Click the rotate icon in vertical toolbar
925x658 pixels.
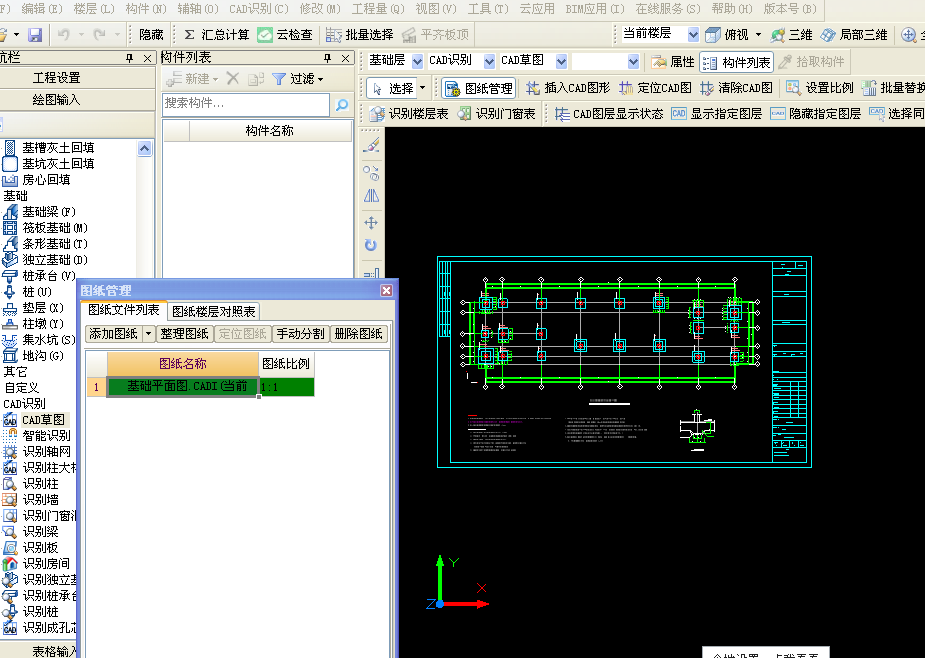[x=371, y=245]
